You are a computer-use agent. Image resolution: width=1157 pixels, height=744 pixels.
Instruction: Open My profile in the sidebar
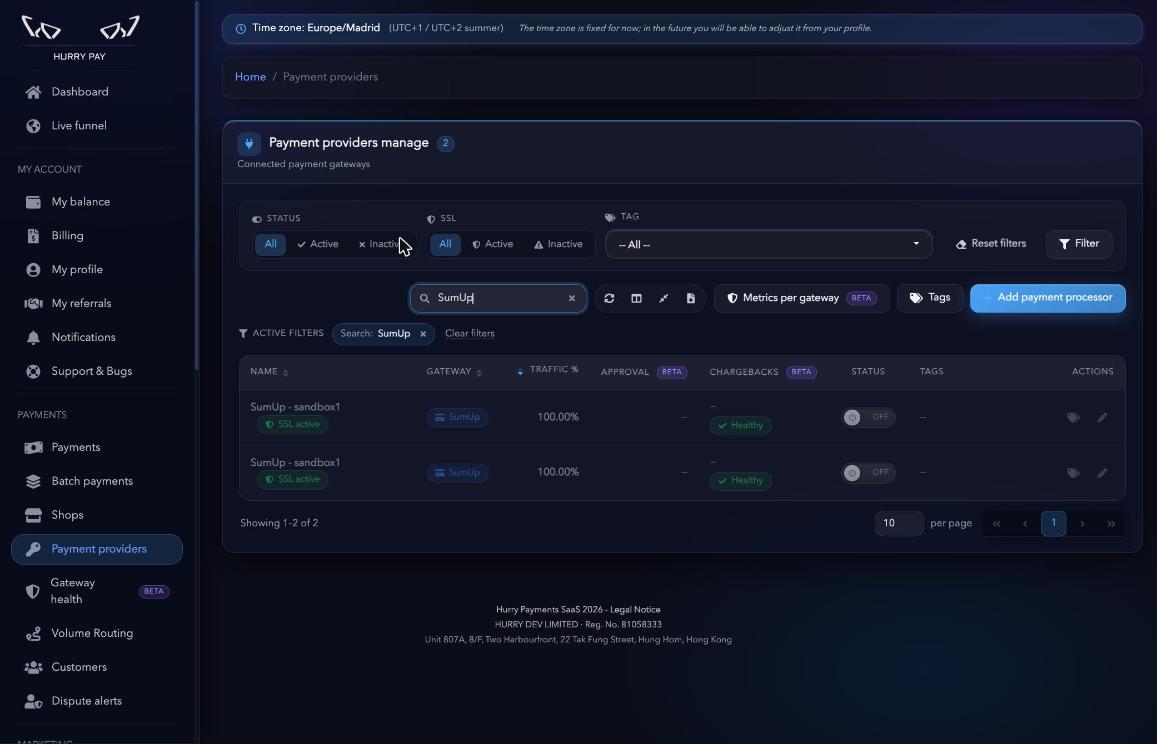point(97,270)
